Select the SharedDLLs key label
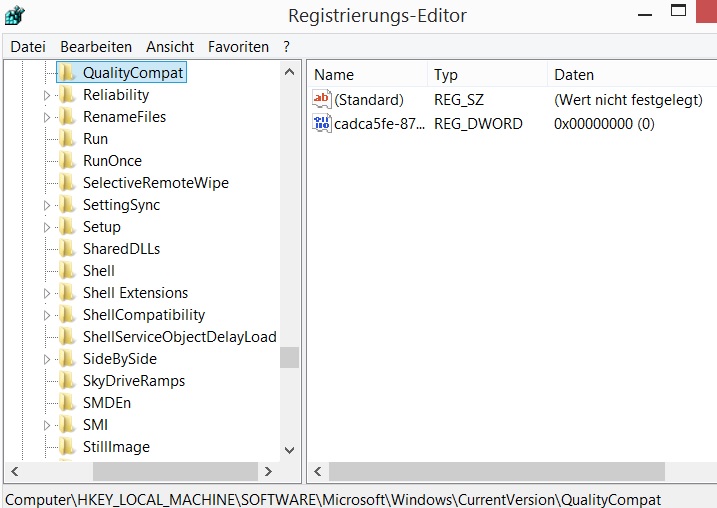Viewport: 717px width, 508px height. (122, 249)
